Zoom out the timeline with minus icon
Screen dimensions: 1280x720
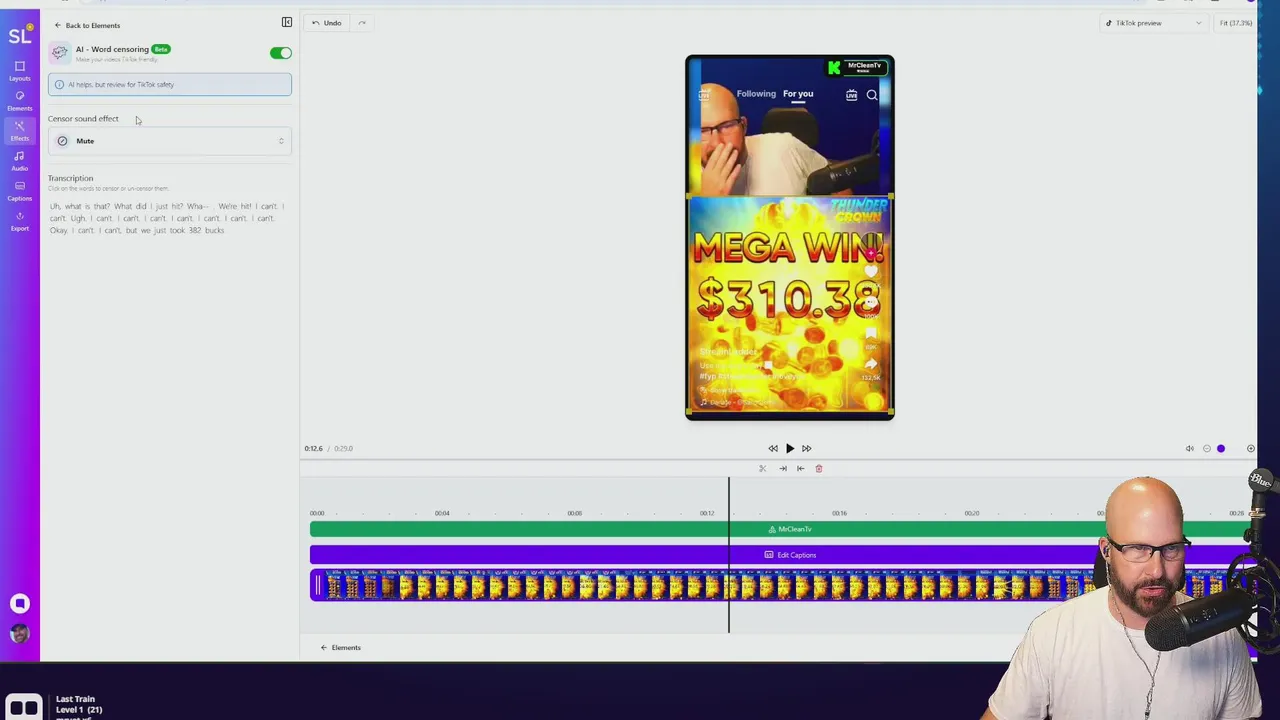(1206, 448)
